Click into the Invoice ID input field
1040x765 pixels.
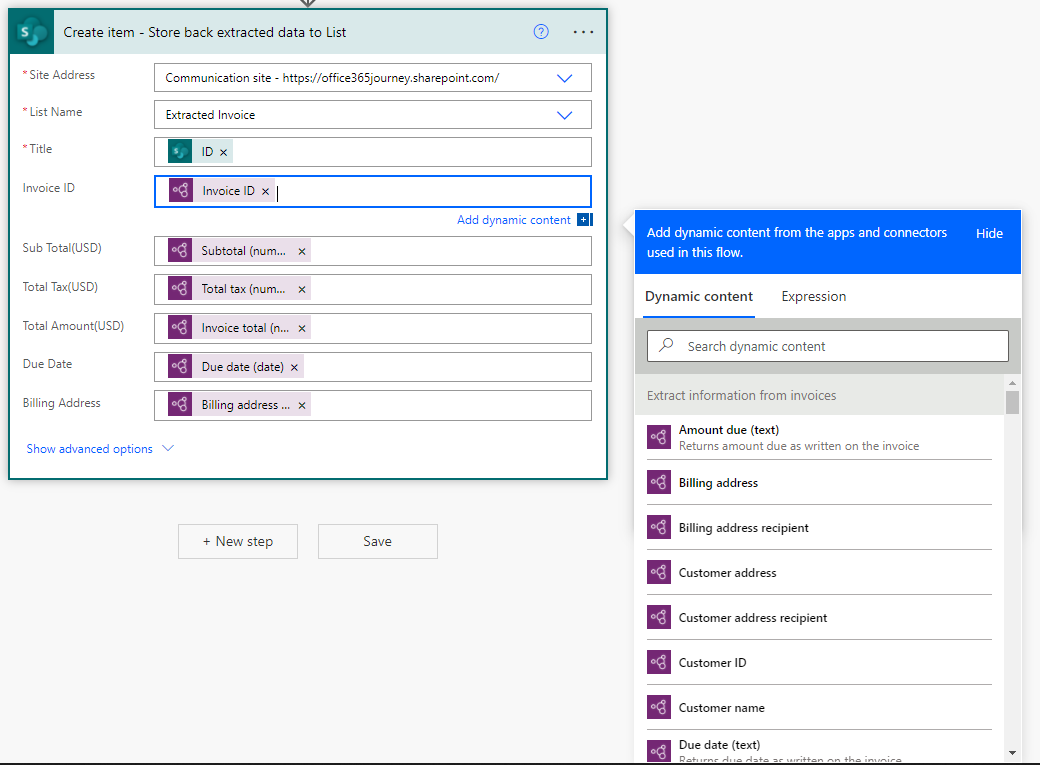point(373,192)
